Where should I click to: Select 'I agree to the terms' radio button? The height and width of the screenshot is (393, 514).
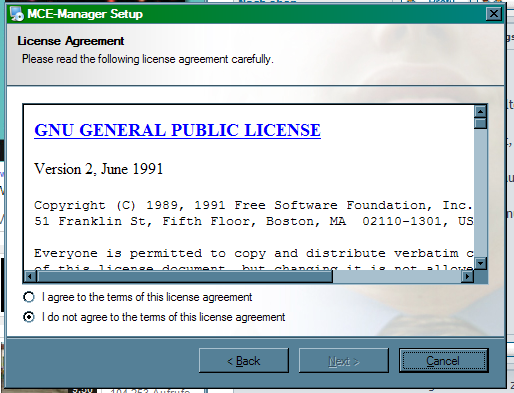coord(29,297)
